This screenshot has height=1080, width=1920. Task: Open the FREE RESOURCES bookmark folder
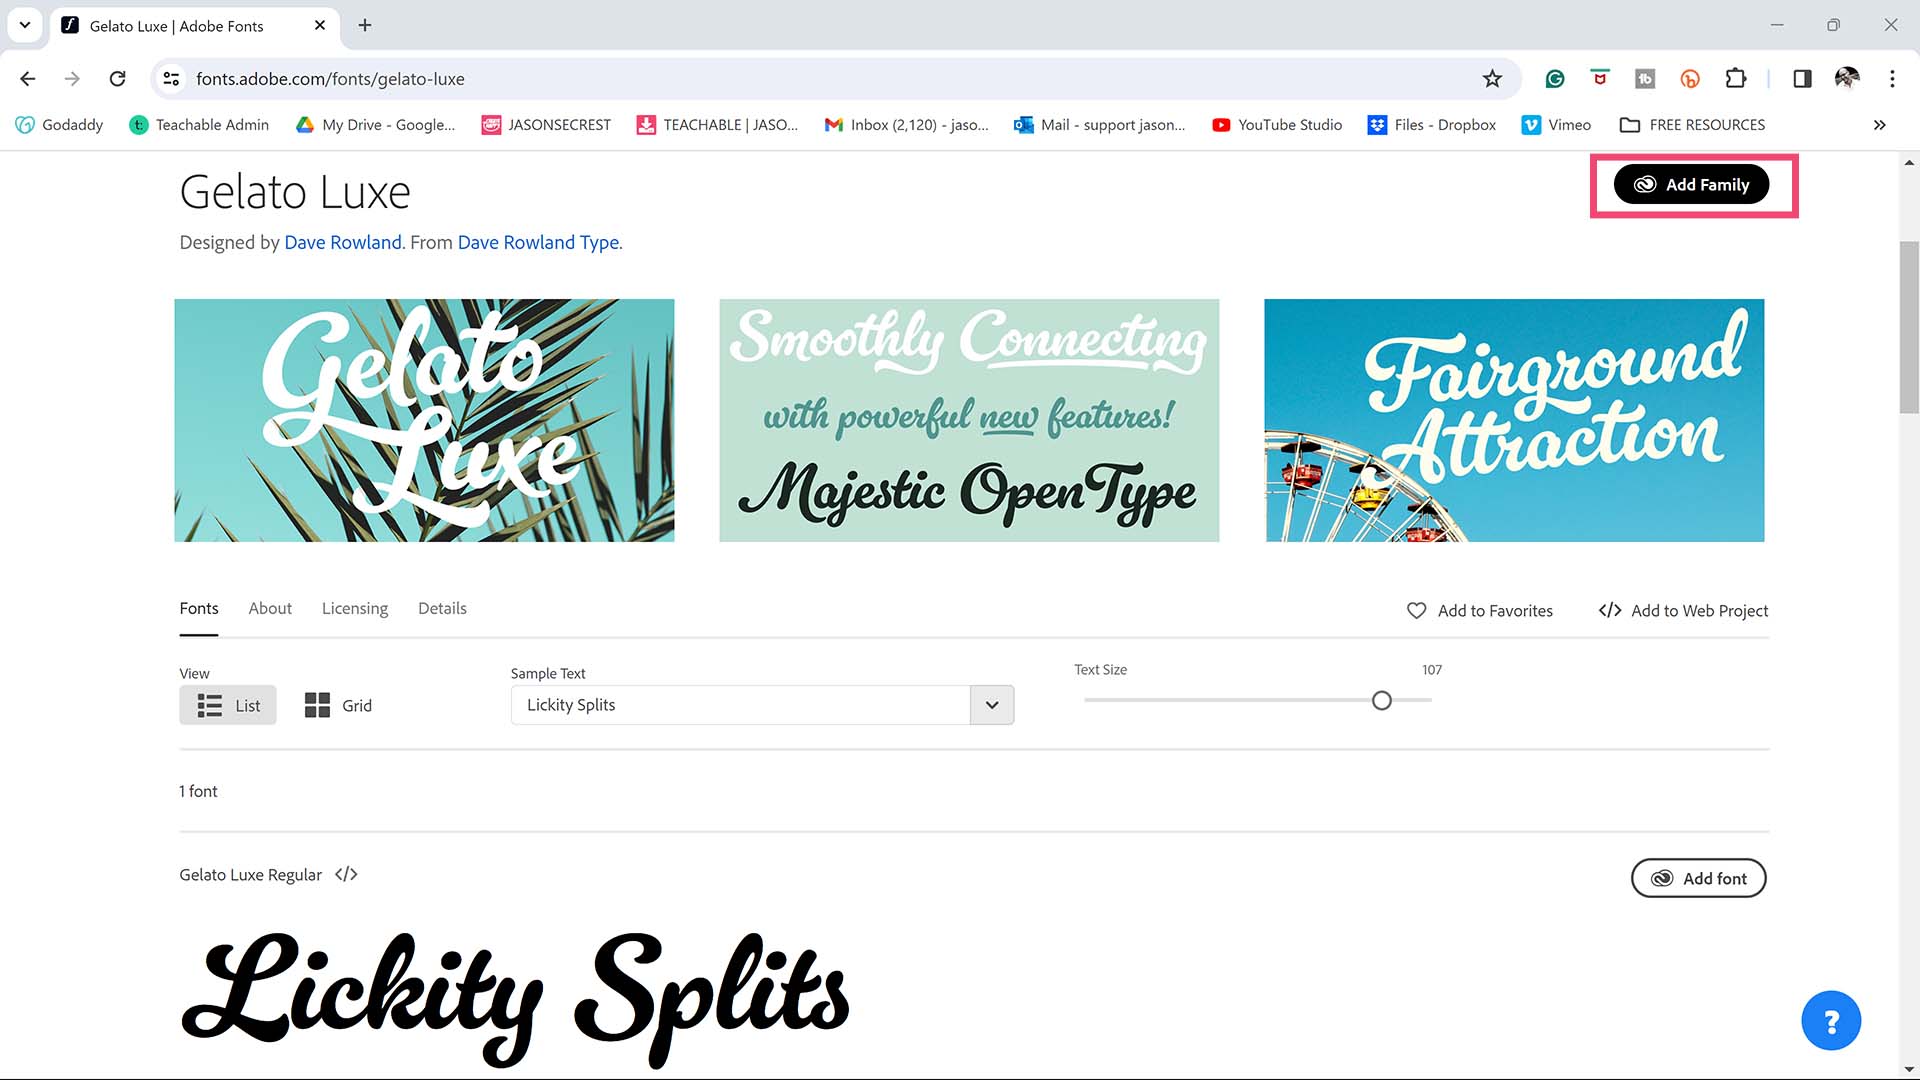click(1693, 125)
